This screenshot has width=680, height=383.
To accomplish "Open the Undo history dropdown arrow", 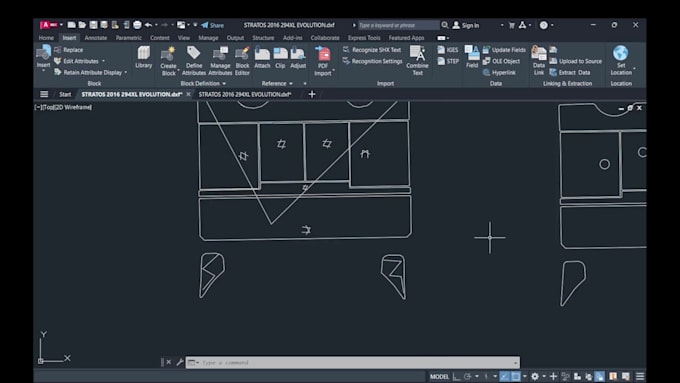I will tap(156, 25).
